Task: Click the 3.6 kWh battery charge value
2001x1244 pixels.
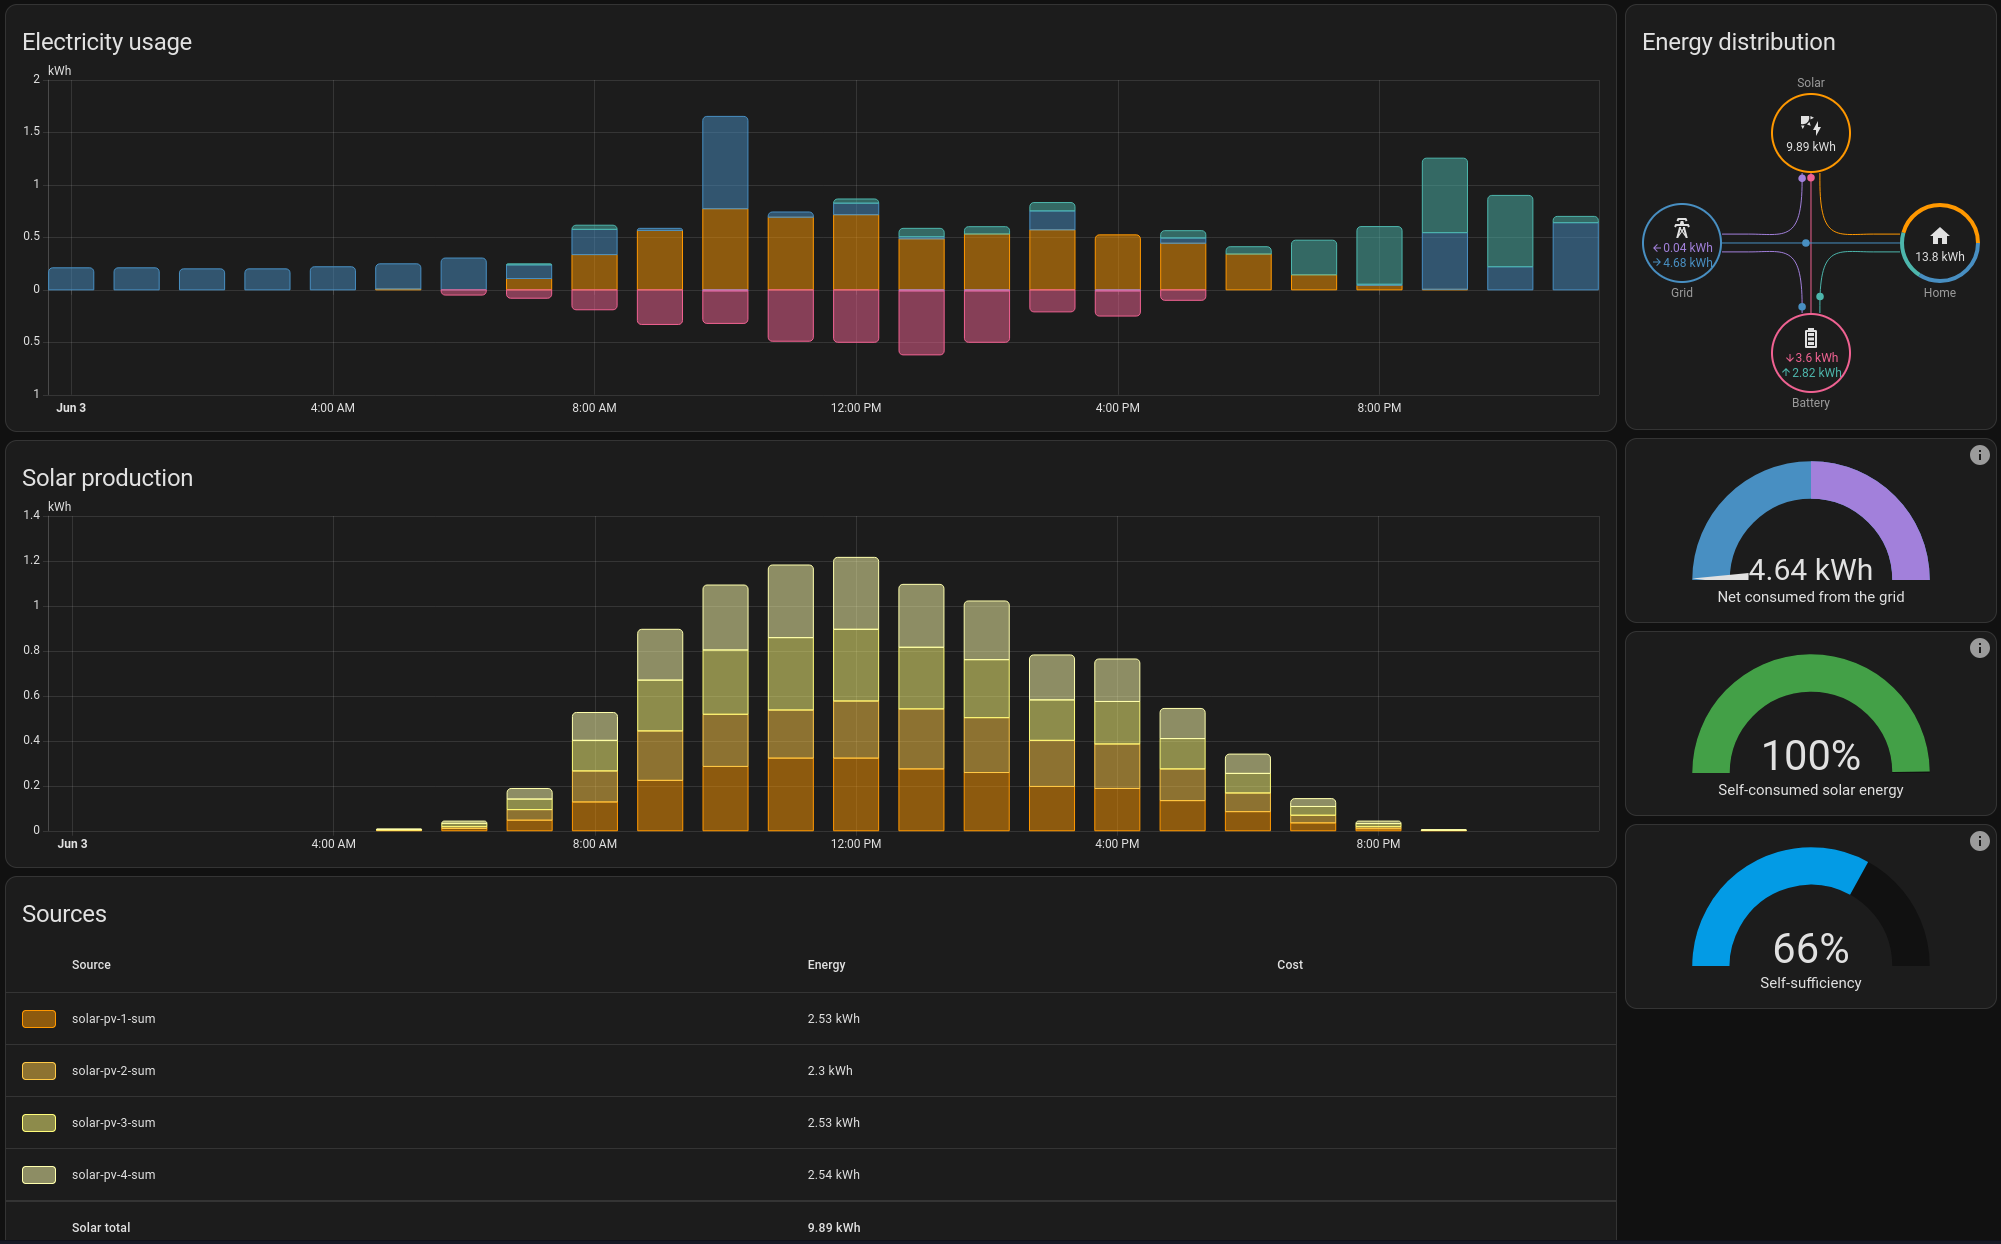Action: point(1815,358)
